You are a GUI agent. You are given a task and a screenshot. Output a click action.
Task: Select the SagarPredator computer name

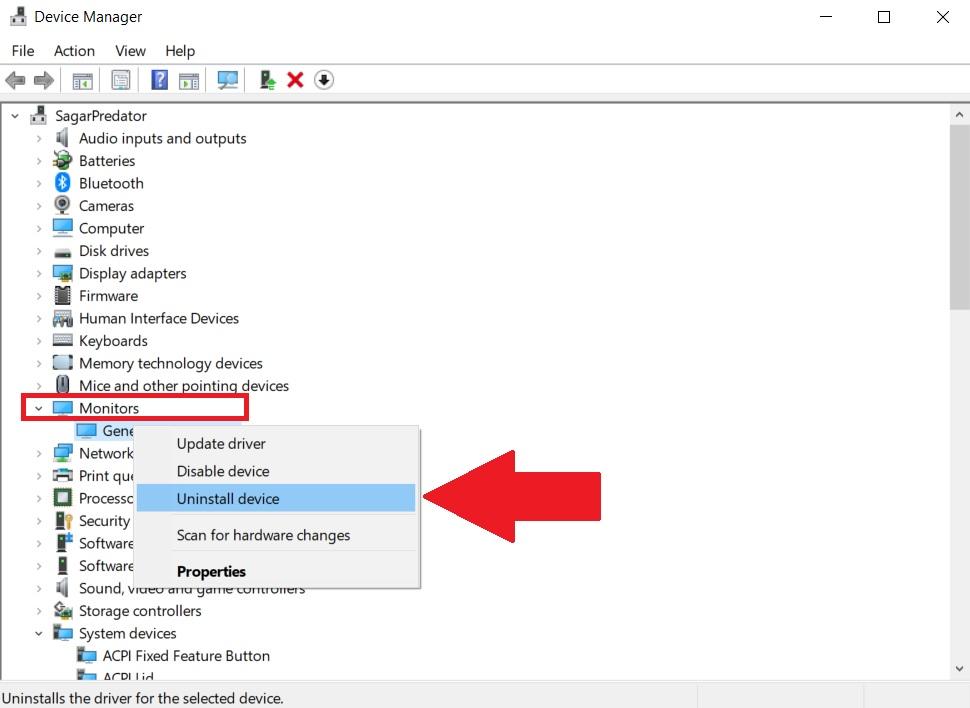[101, 116]
